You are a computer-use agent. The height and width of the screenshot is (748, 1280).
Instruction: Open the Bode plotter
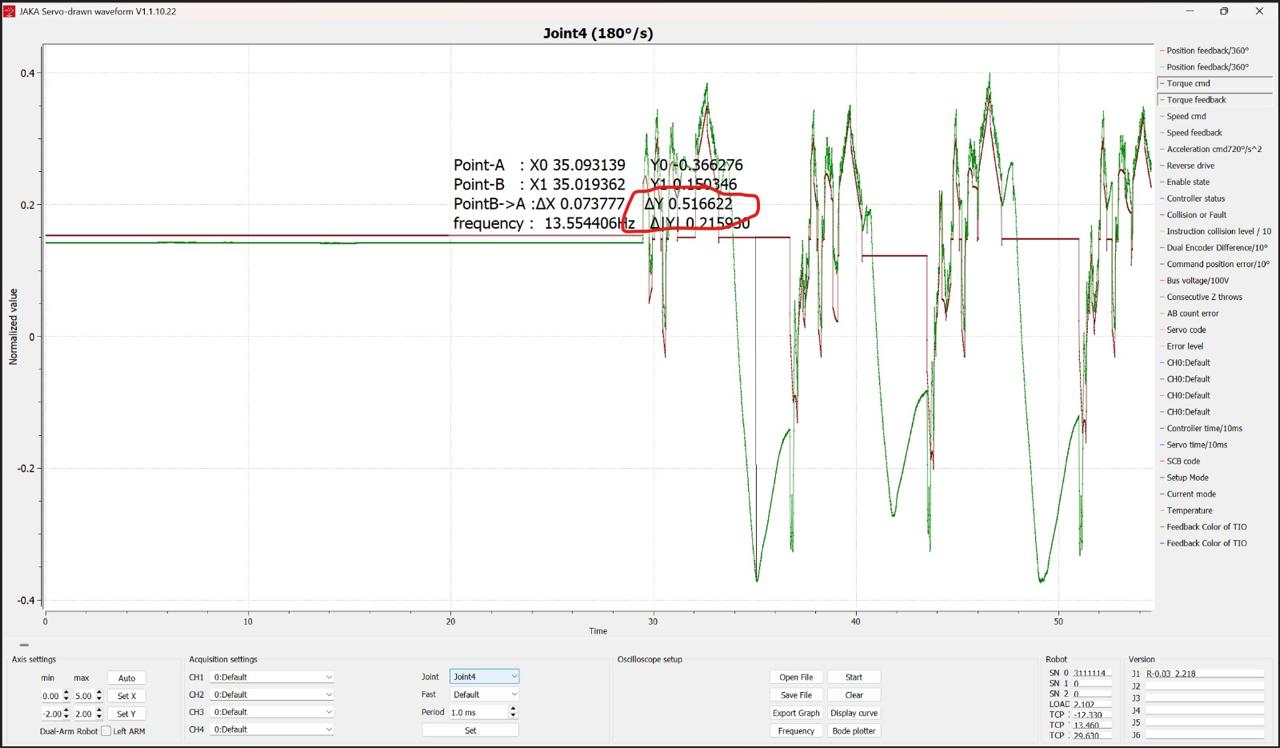click(x=853, y=731)
